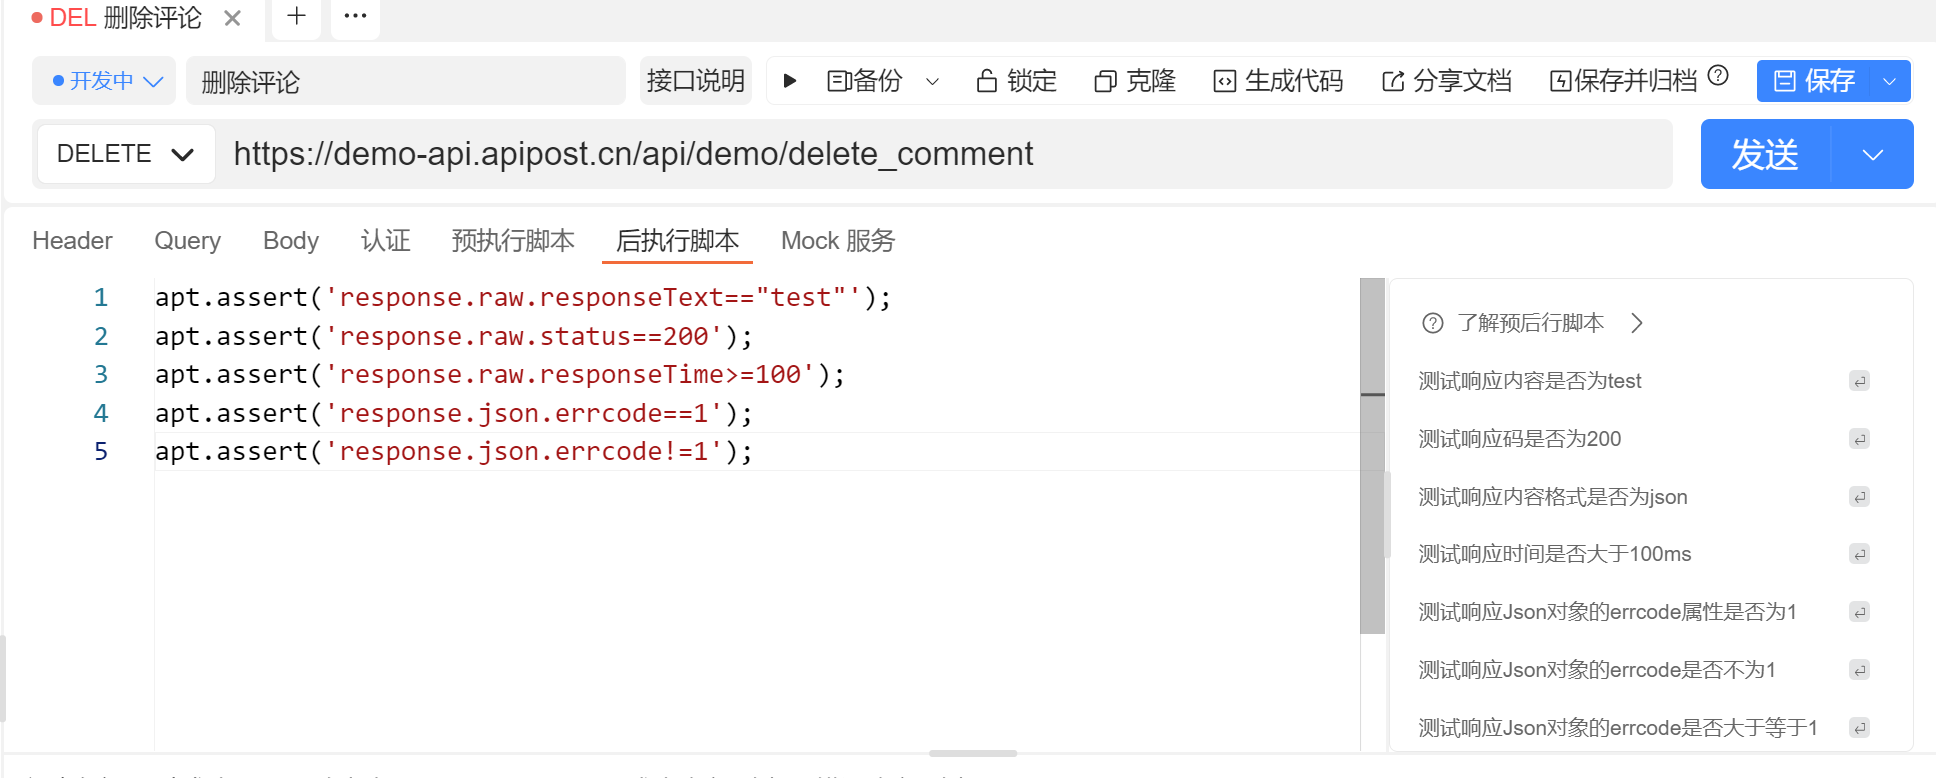Switch to the 预执行脚本 tab
The image size is (1936, 778).
[x=513, y=241]
